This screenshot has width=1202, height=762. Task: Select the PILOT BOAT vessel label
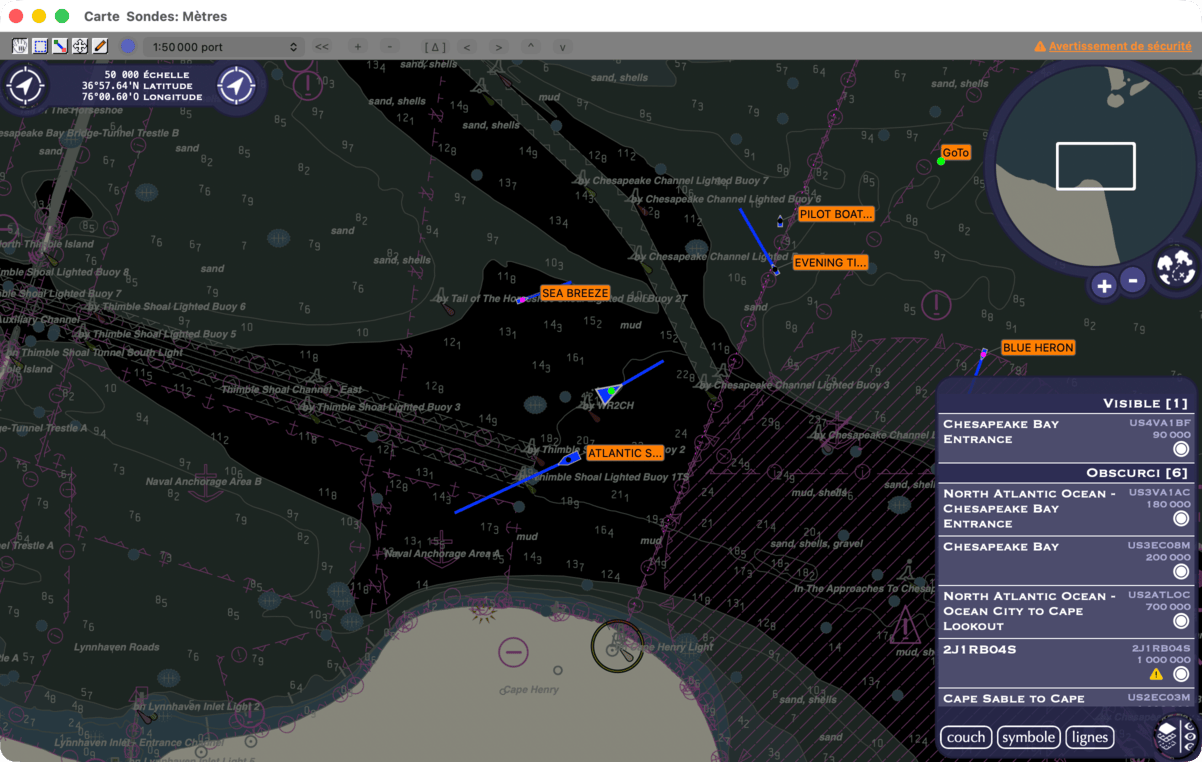[836, 214]
